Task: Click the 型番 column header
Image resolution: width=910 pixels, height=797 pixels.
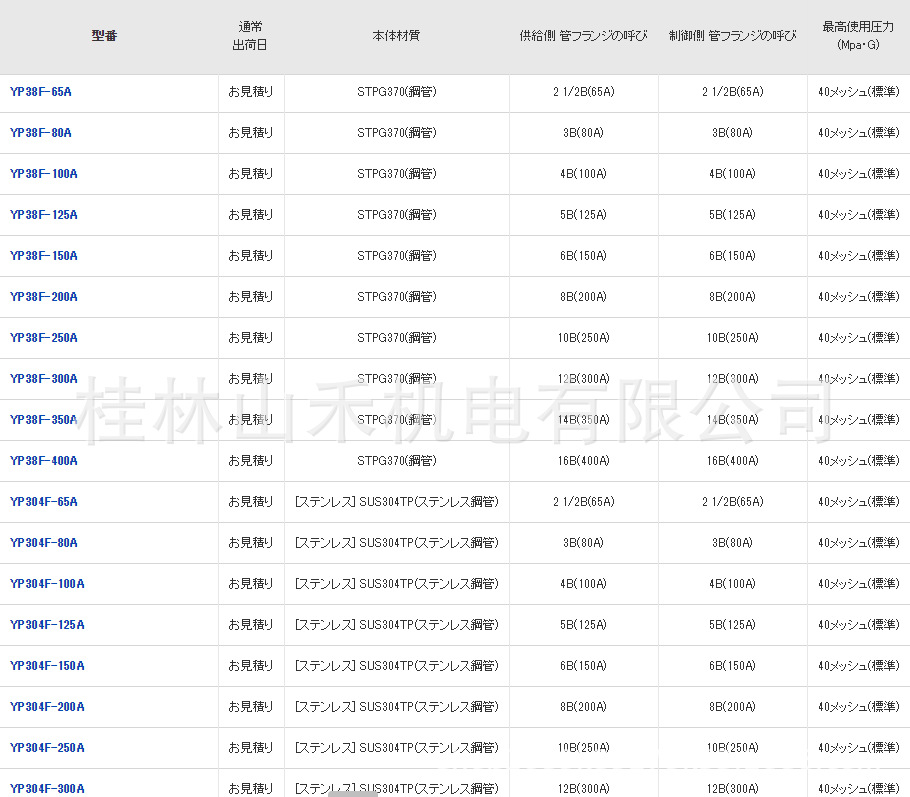Action: coord(104,35)
